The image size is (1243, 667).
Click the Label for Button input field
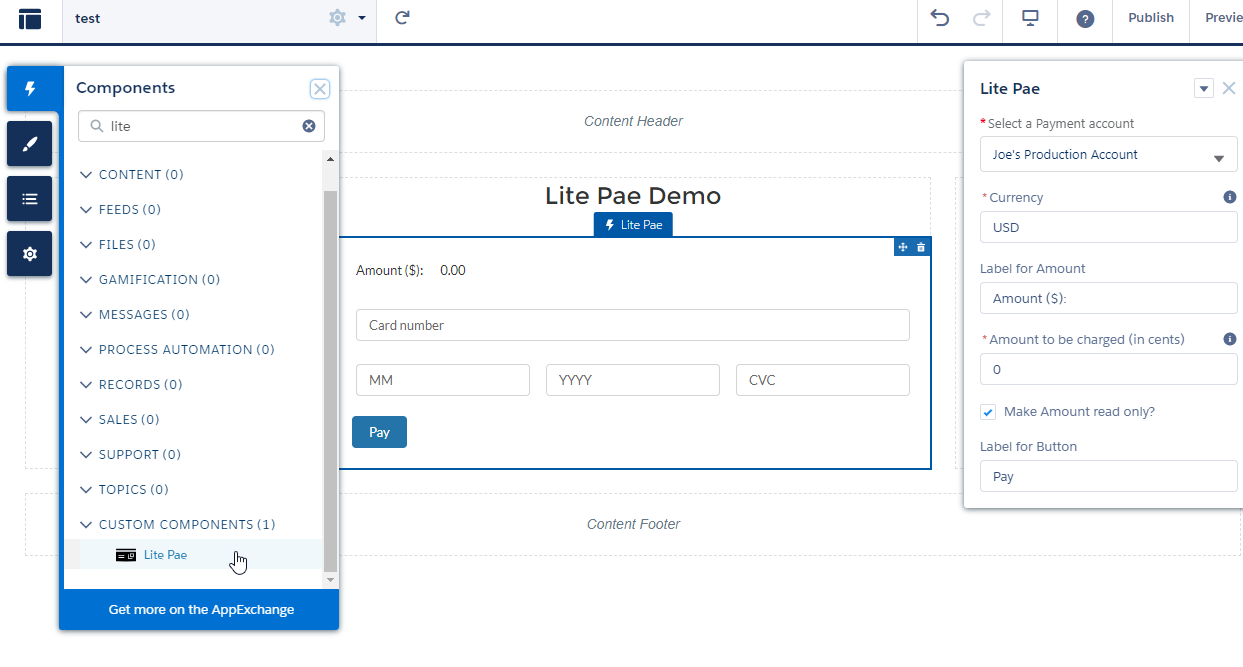coord(1108,476)
